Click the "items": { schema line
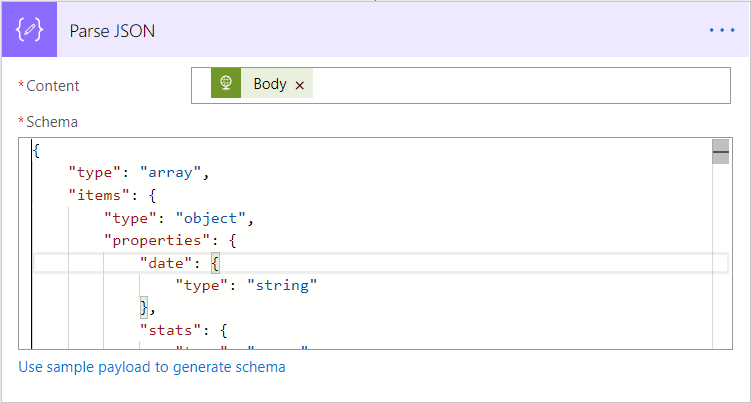This screenshot has height=403, width=751. [x=112, y=195]
